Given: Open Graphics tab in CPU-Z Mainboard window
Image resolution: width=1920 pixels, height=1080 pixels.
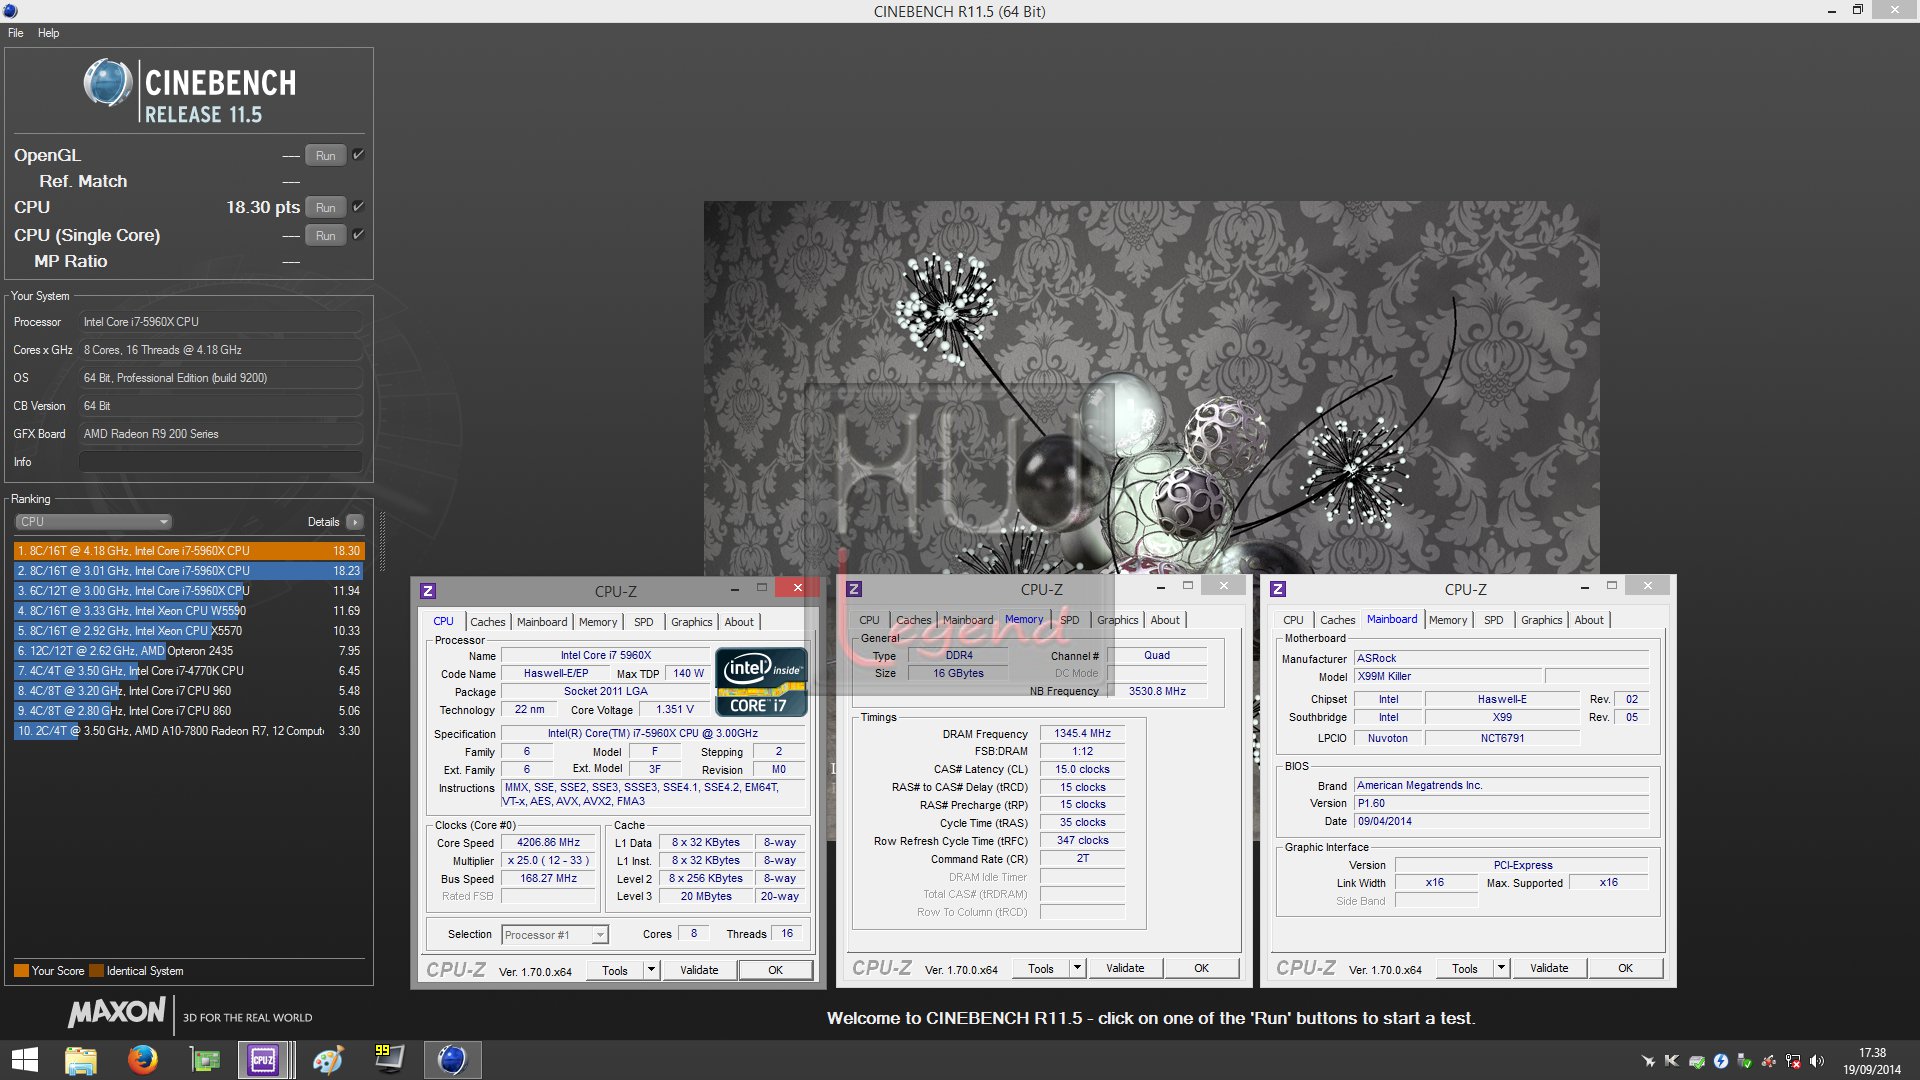Looking at the screenshot, I should tap(1542, 620).
